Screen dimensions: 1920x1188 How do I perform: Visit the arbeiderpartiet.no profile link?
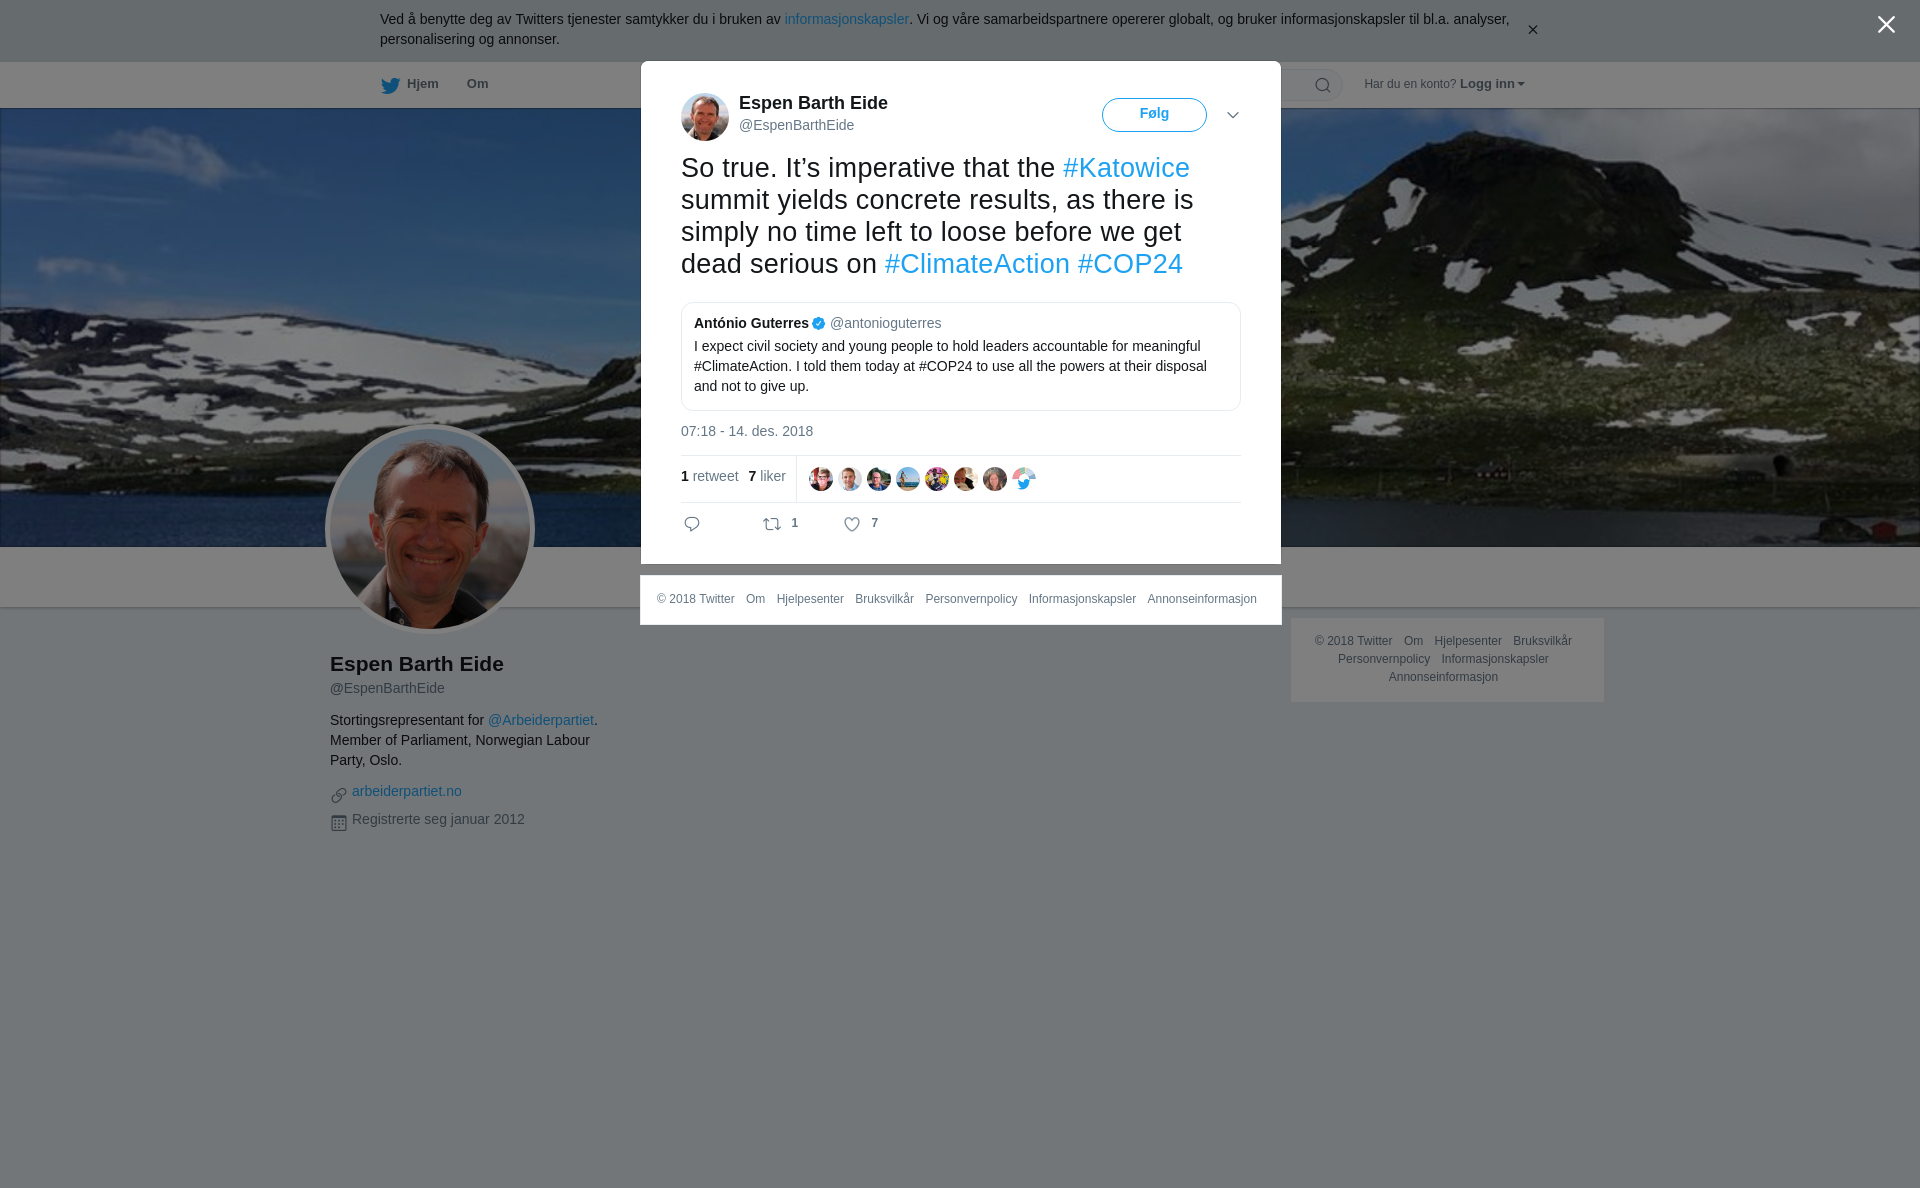pyautogui.click(x=406, y=791)
